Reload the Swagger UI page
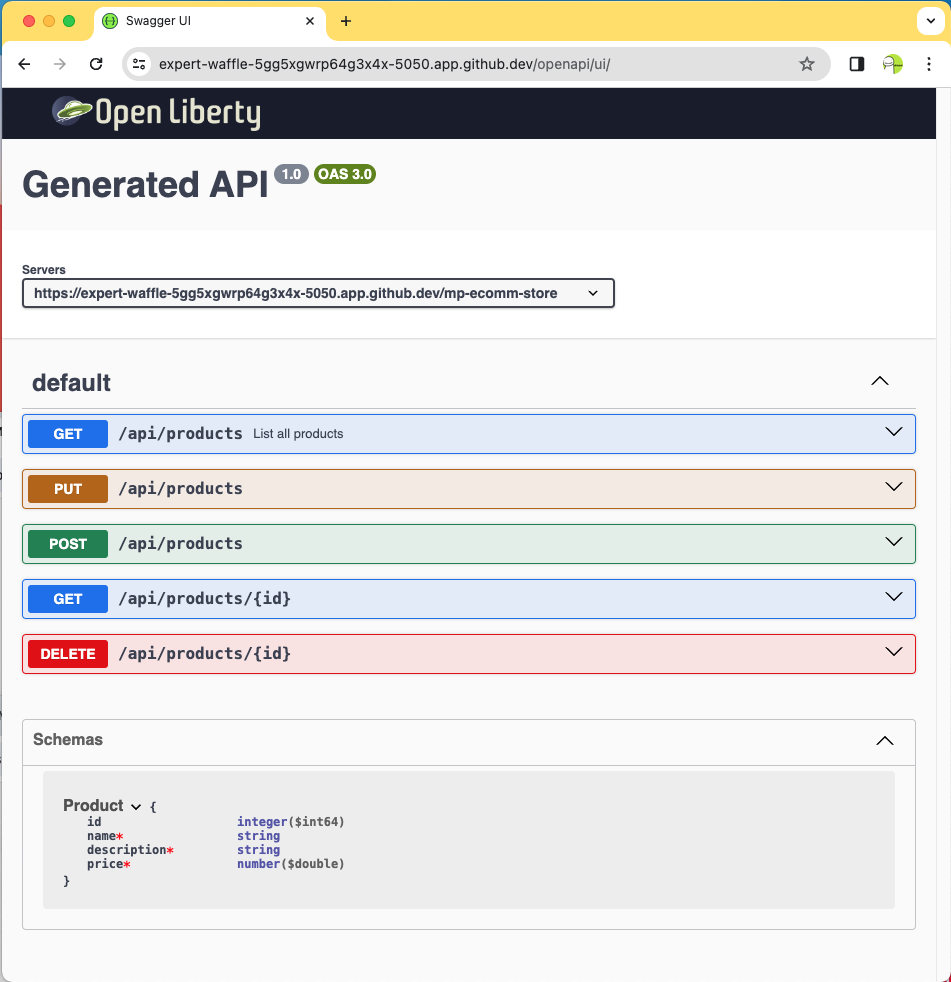 96,64
